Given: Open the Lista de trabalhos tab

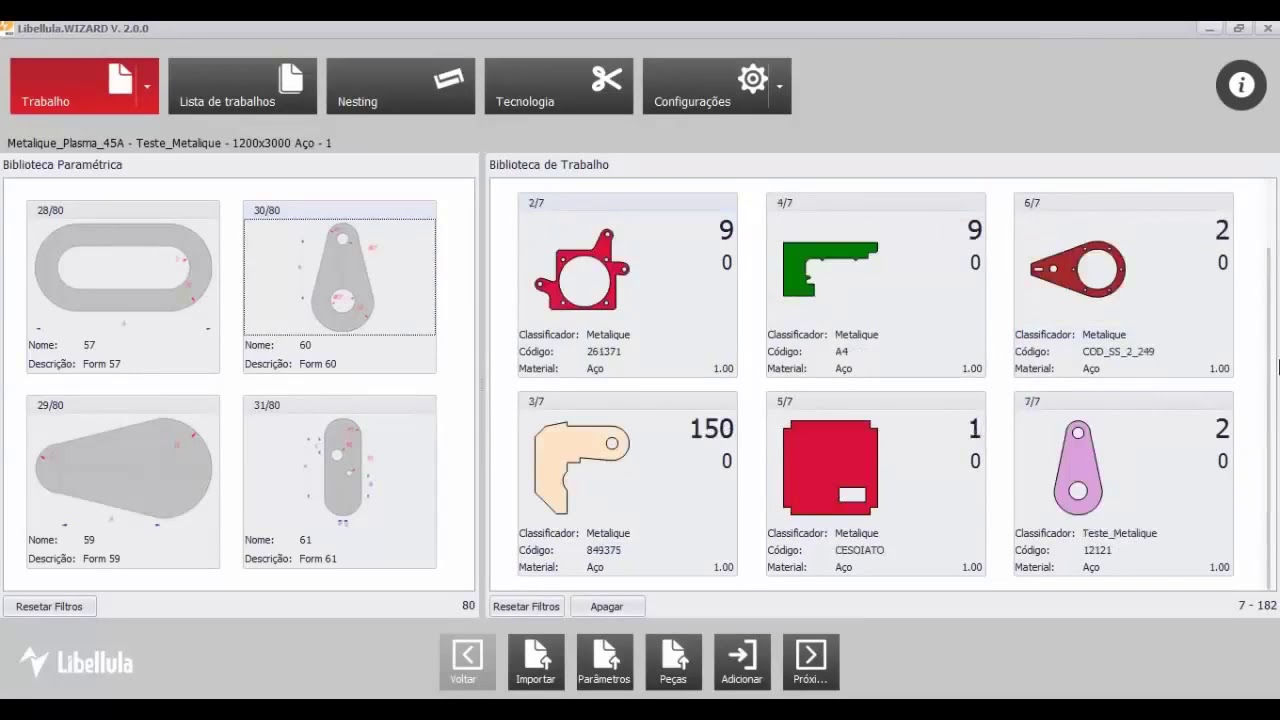Looking at the screenshot, I should [242, 86].
